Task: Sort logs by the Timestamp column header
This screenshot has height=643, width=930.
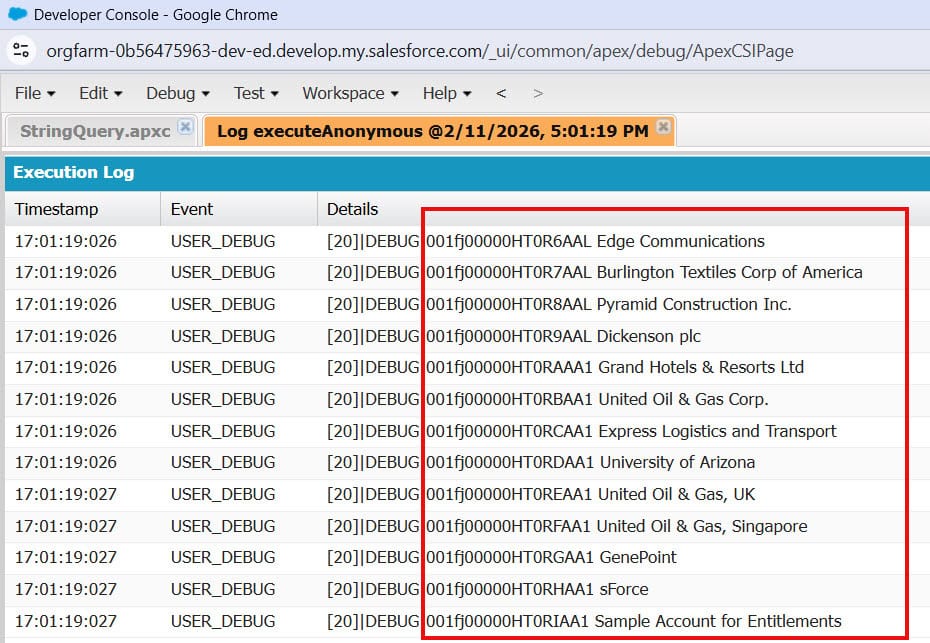Action: (x=54, y=208)
